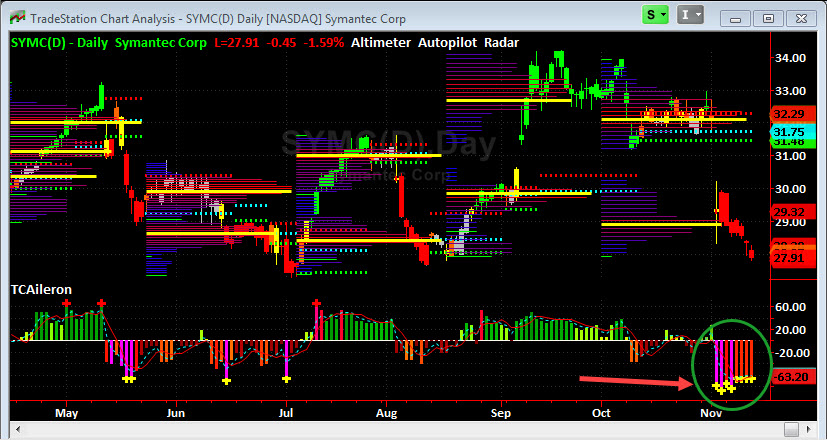Image resolution: width=827 pixels, height=441 pixels.
Task: Select the 'Altimeter' indicator label
Action: (381, 43)
